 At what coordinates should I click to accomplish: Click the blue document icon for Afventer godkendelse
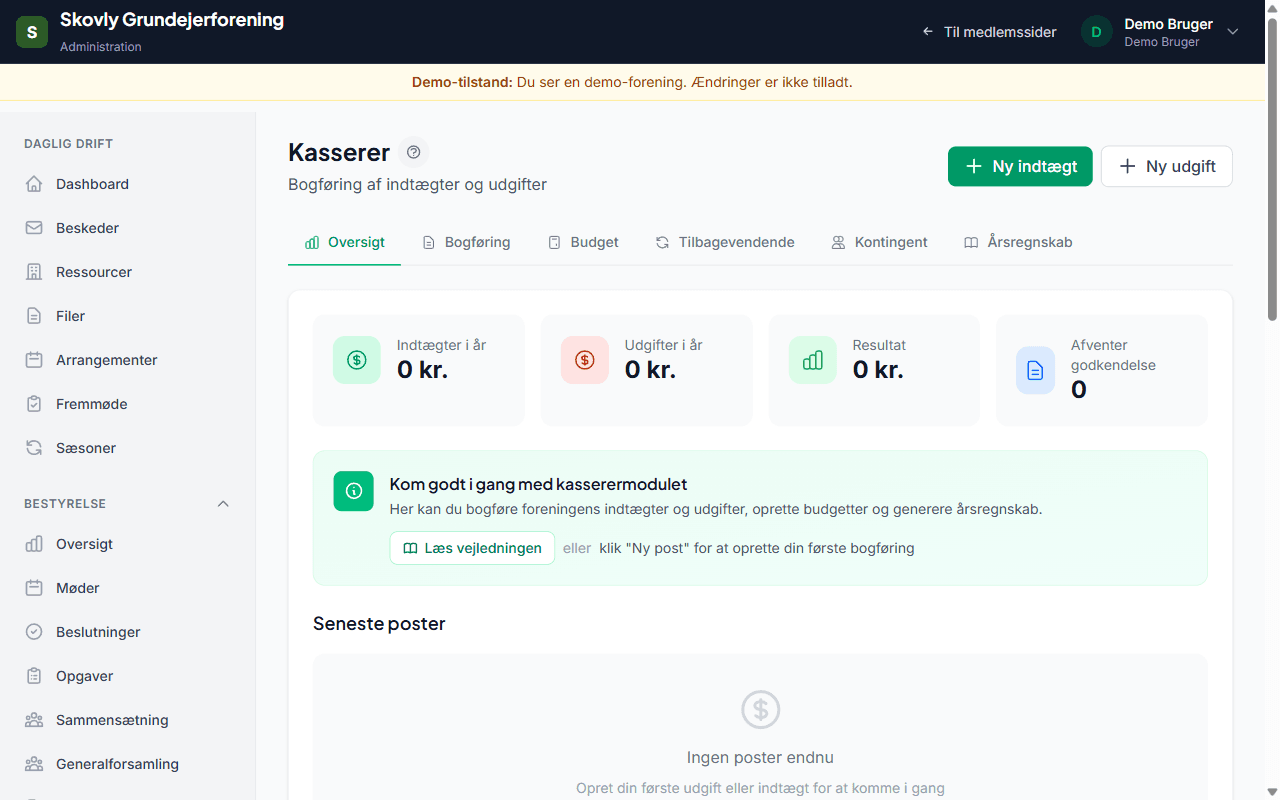coord(1035,370)
